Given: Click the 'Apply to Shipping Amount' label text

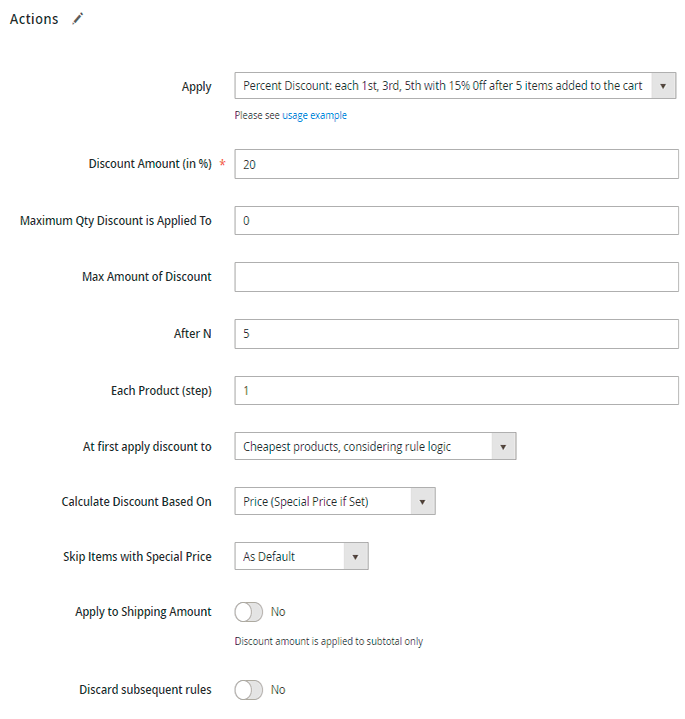Looking at the screenshot, I should [x=143, y=612].
